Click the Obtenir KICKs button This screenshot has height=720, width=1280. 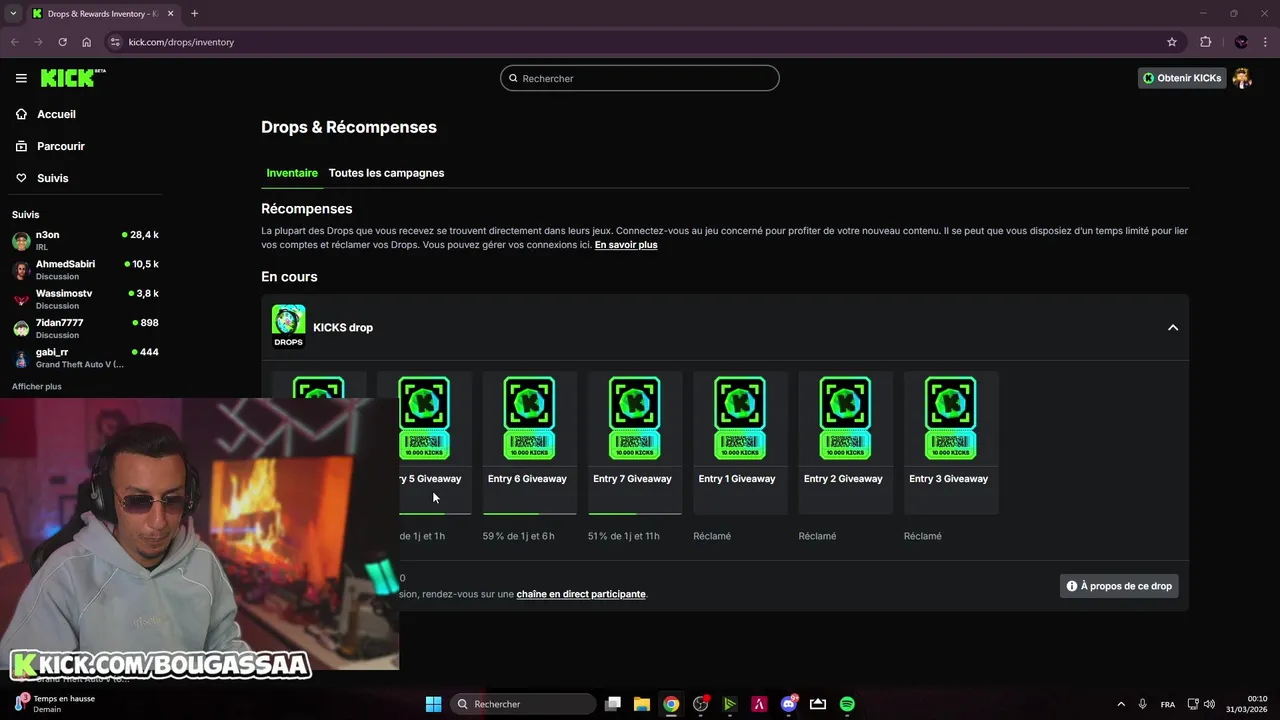tap(1182, 78)
